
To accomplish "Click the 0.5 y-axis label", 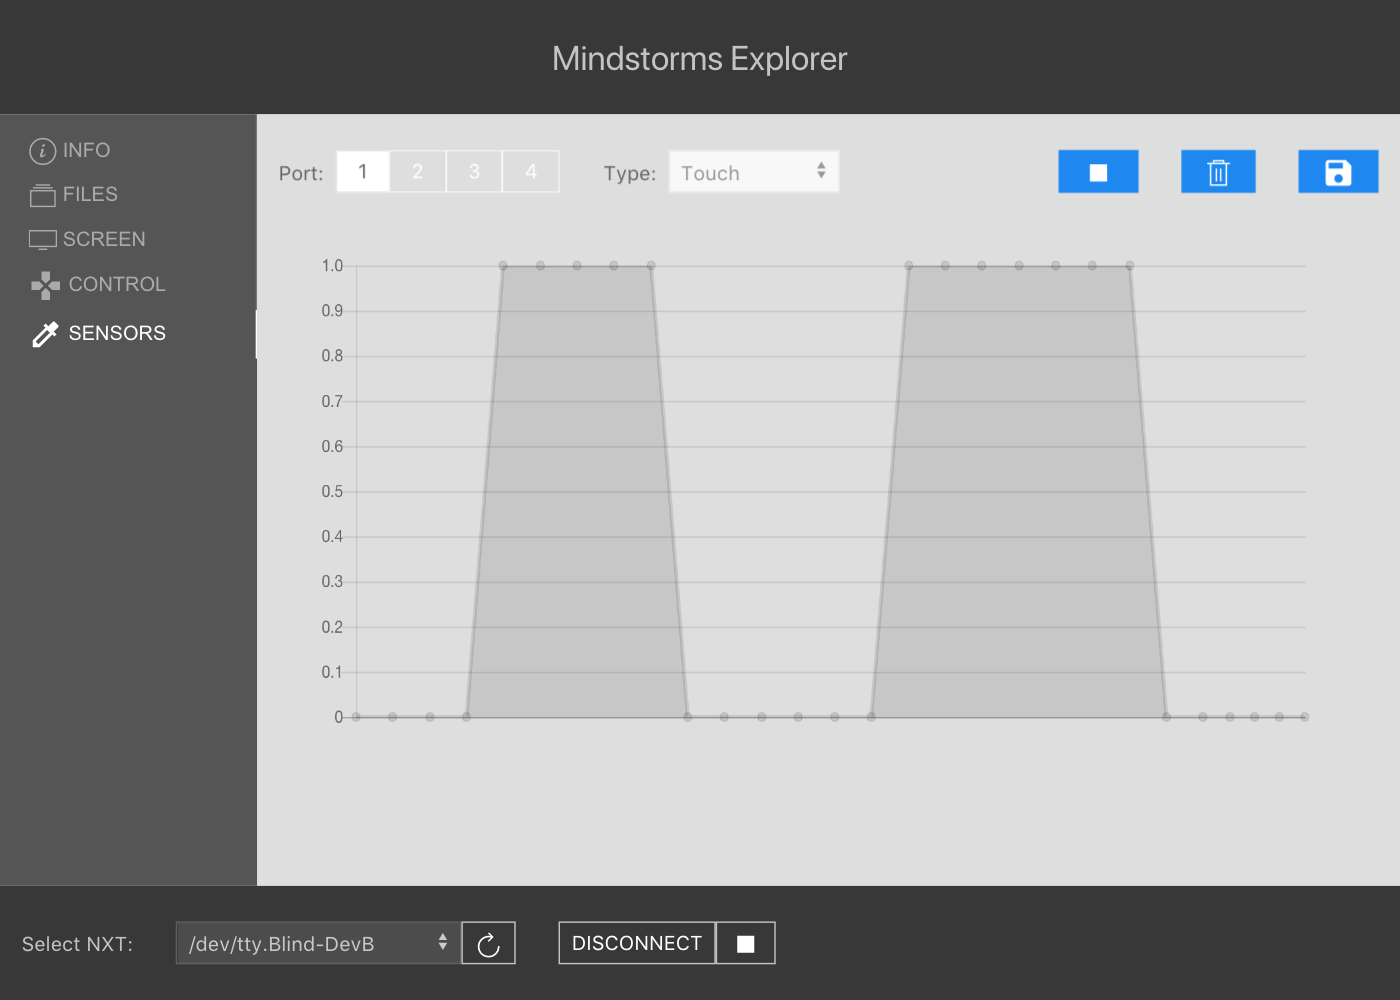I will [332, 492].
